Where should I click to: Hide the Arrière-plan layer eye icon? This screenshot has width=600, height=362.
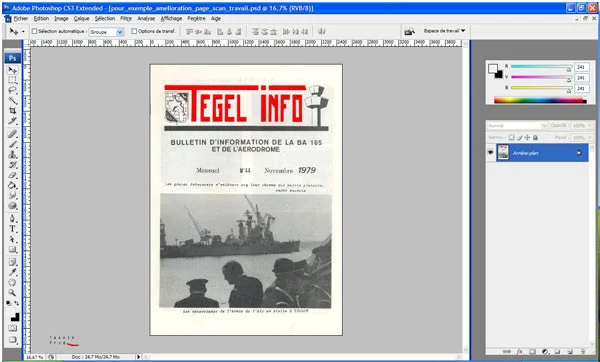(x=491, y=152)
